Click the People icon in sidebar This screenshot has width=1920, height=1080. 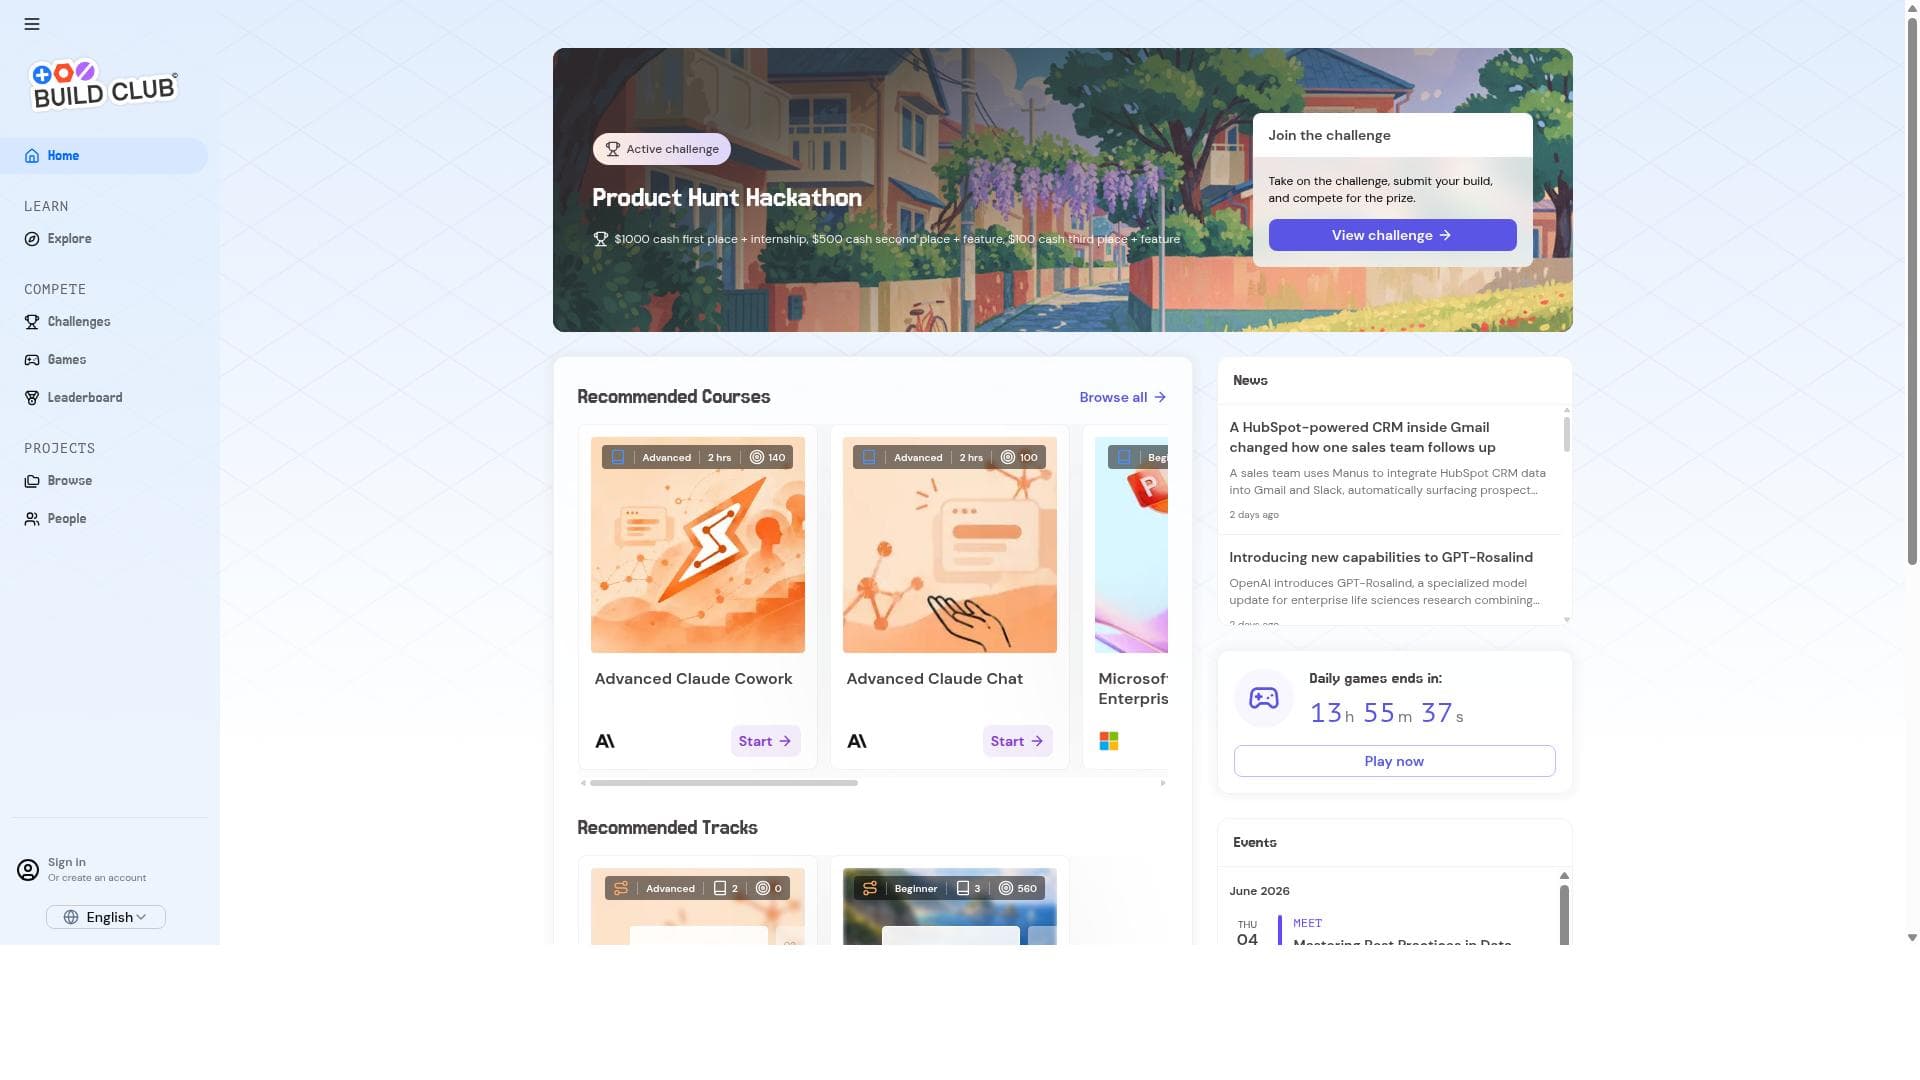pyautogui.click(x=32, y=519)
